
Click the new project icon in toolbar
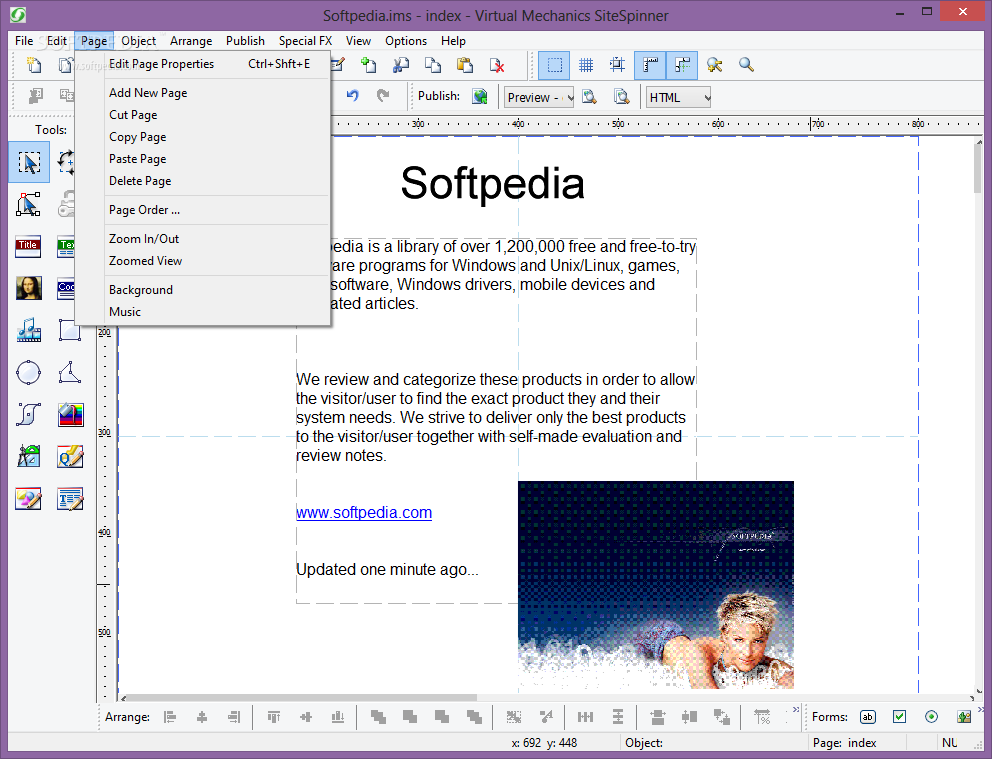34,65
